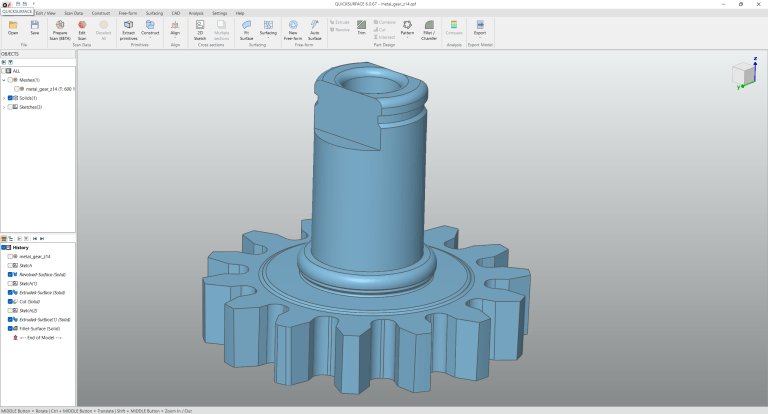Open the Export dropdown arrow
This screenshot has height=414, width=768.
point(480,38)
